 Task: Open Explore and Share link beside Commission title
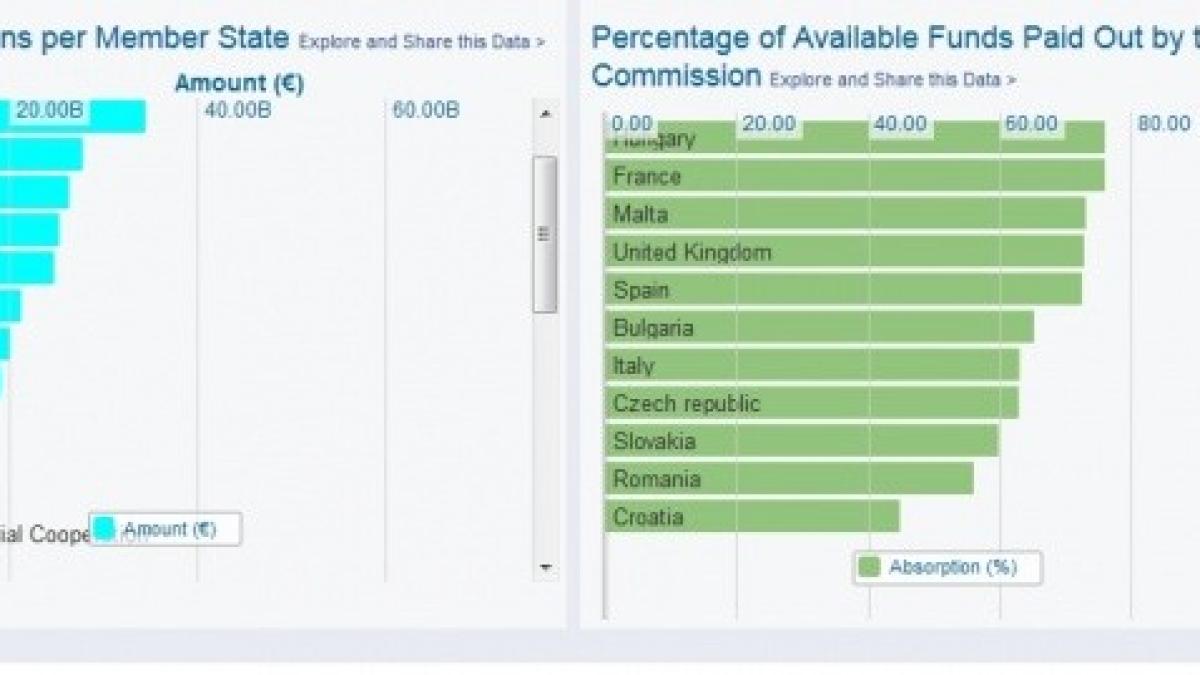(893, 79)
